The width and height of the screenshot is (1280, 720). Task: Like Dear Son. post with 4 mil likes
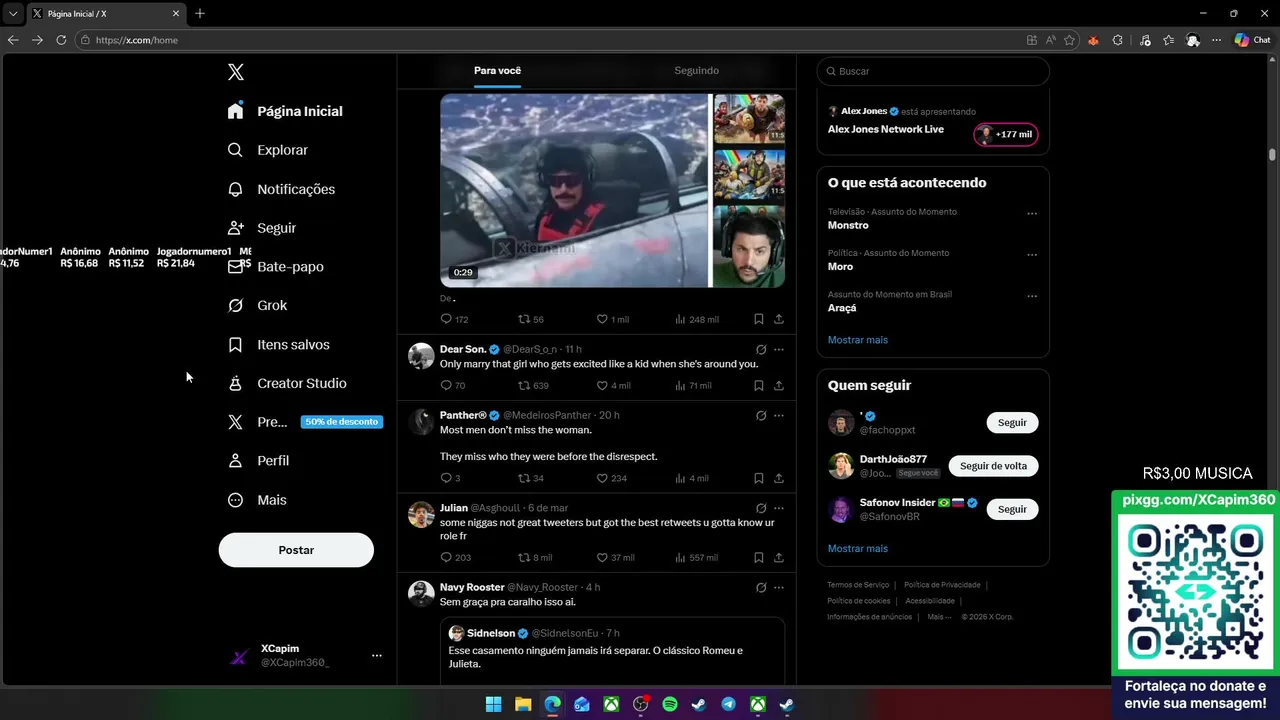tap(613, 385)
